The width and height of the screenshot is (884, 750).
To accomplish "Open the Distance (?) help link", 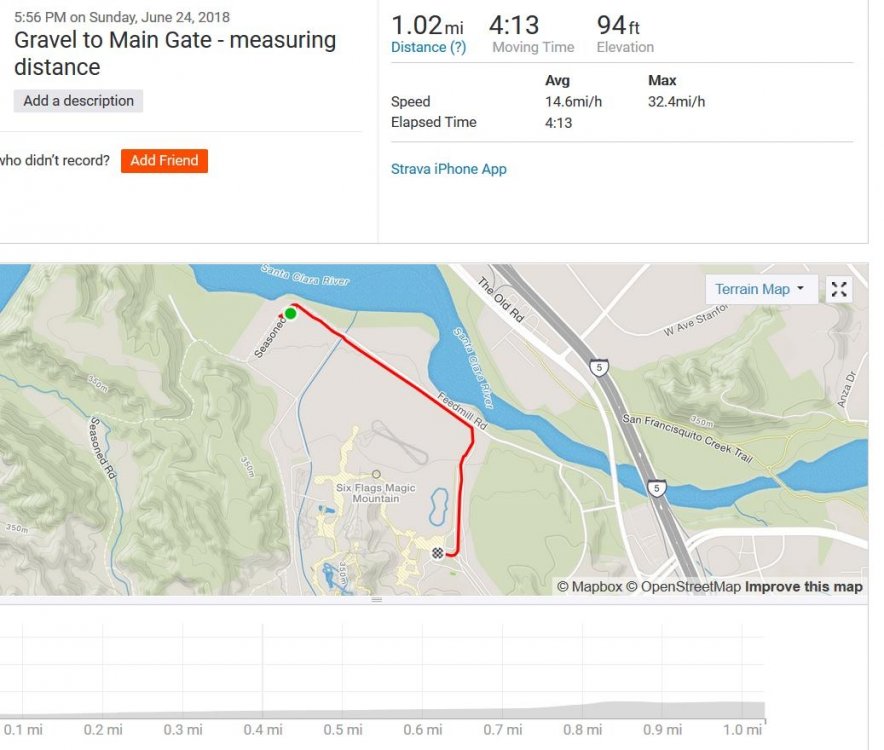I will pyautogui.click(x=428, y=47).
